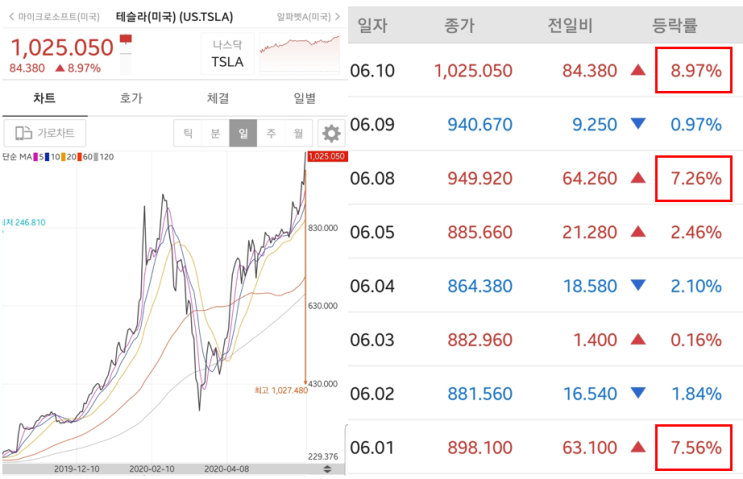Click the 나스닥 TSLA ticker box
This screenshot has height=479, width=743.
click(x=227, y=54)
